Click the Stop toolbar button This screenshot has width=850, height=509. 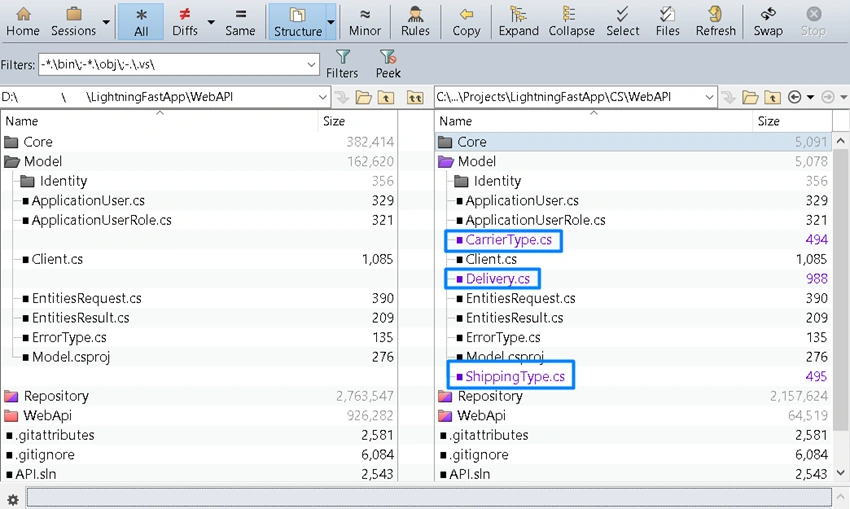(x=813, y=22)
